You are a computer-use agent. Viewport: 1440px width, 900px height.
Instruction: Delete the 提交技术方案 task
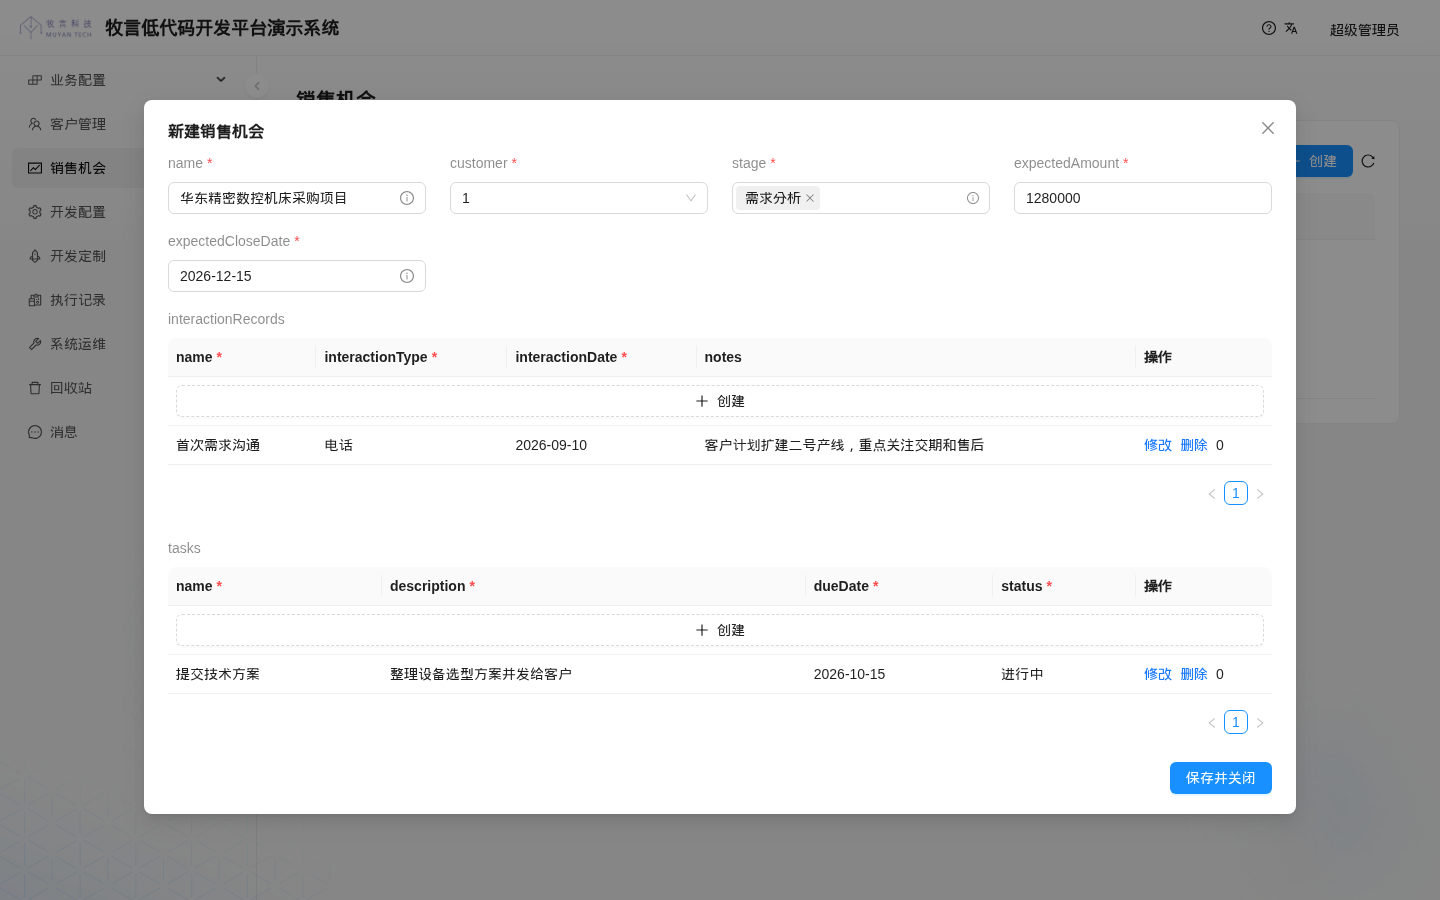(1194, 674)
